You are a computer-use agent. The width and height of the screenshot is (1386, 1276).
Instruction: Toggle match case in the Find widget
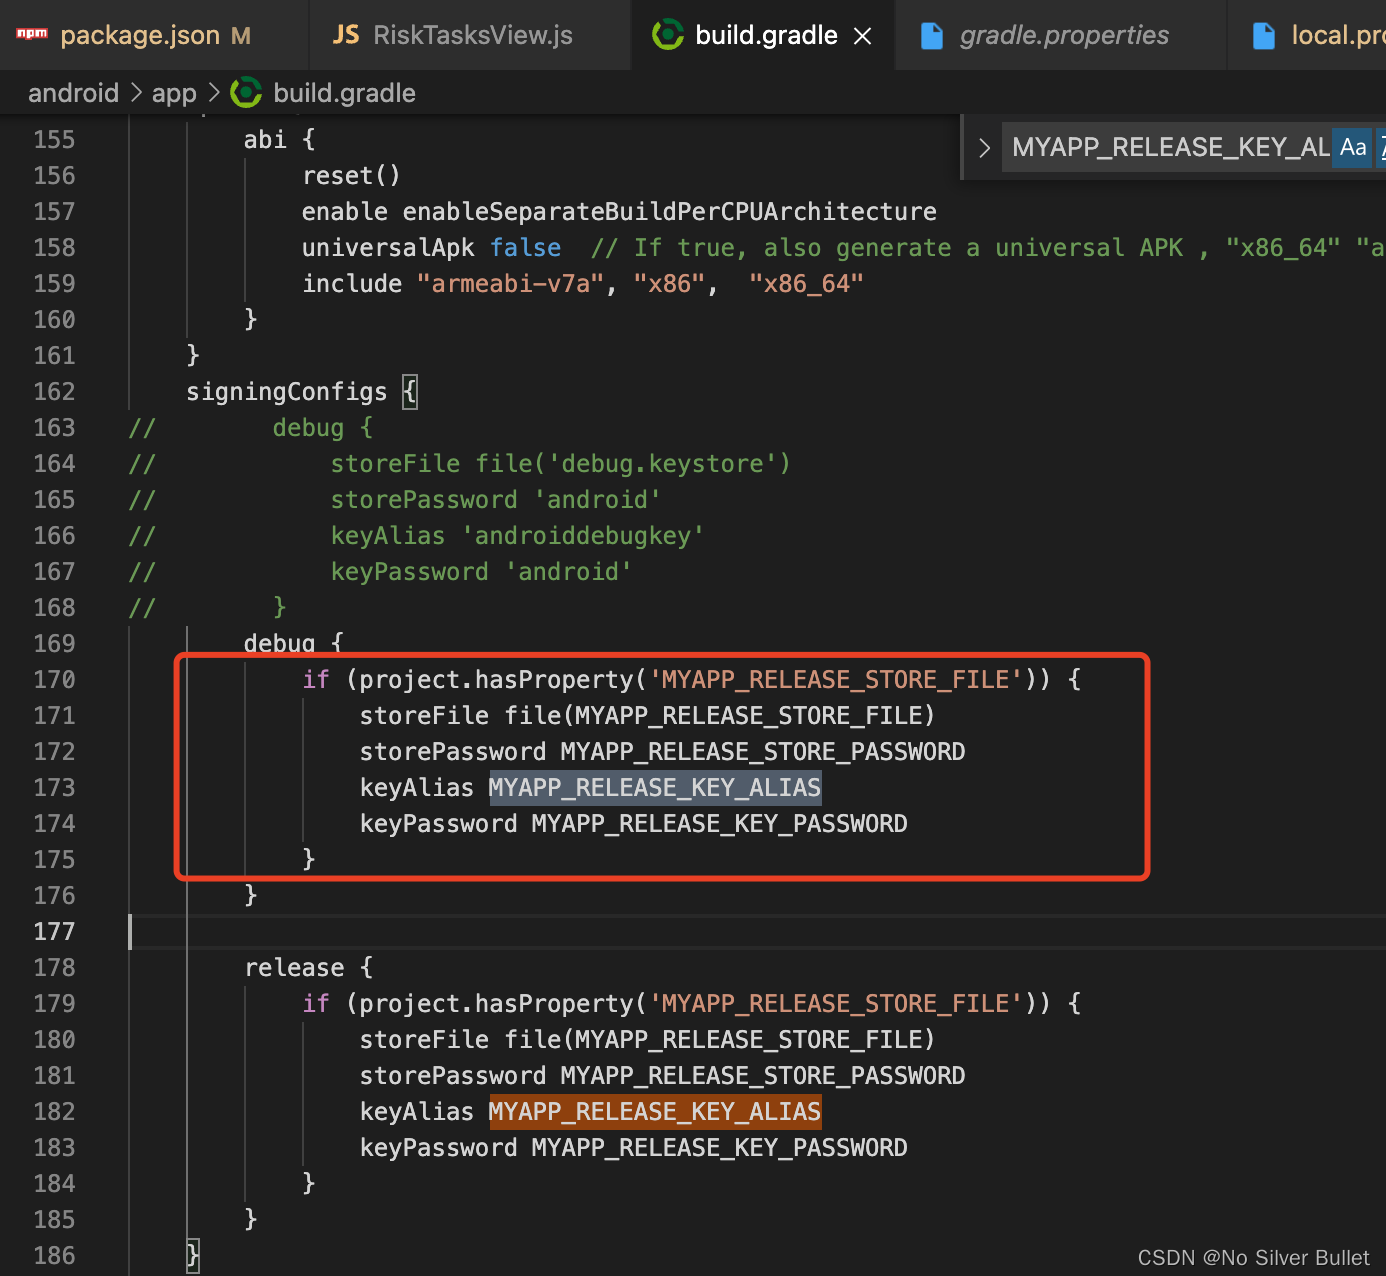coord(1352,147)
